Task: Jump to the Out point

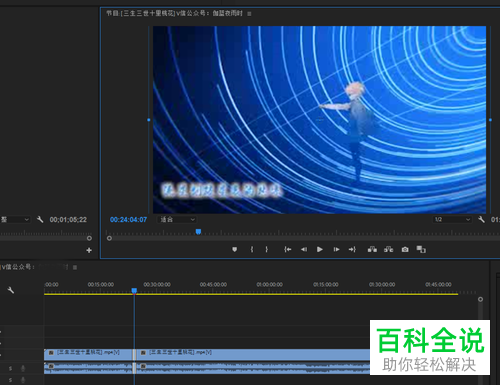Action: (352, 249)
